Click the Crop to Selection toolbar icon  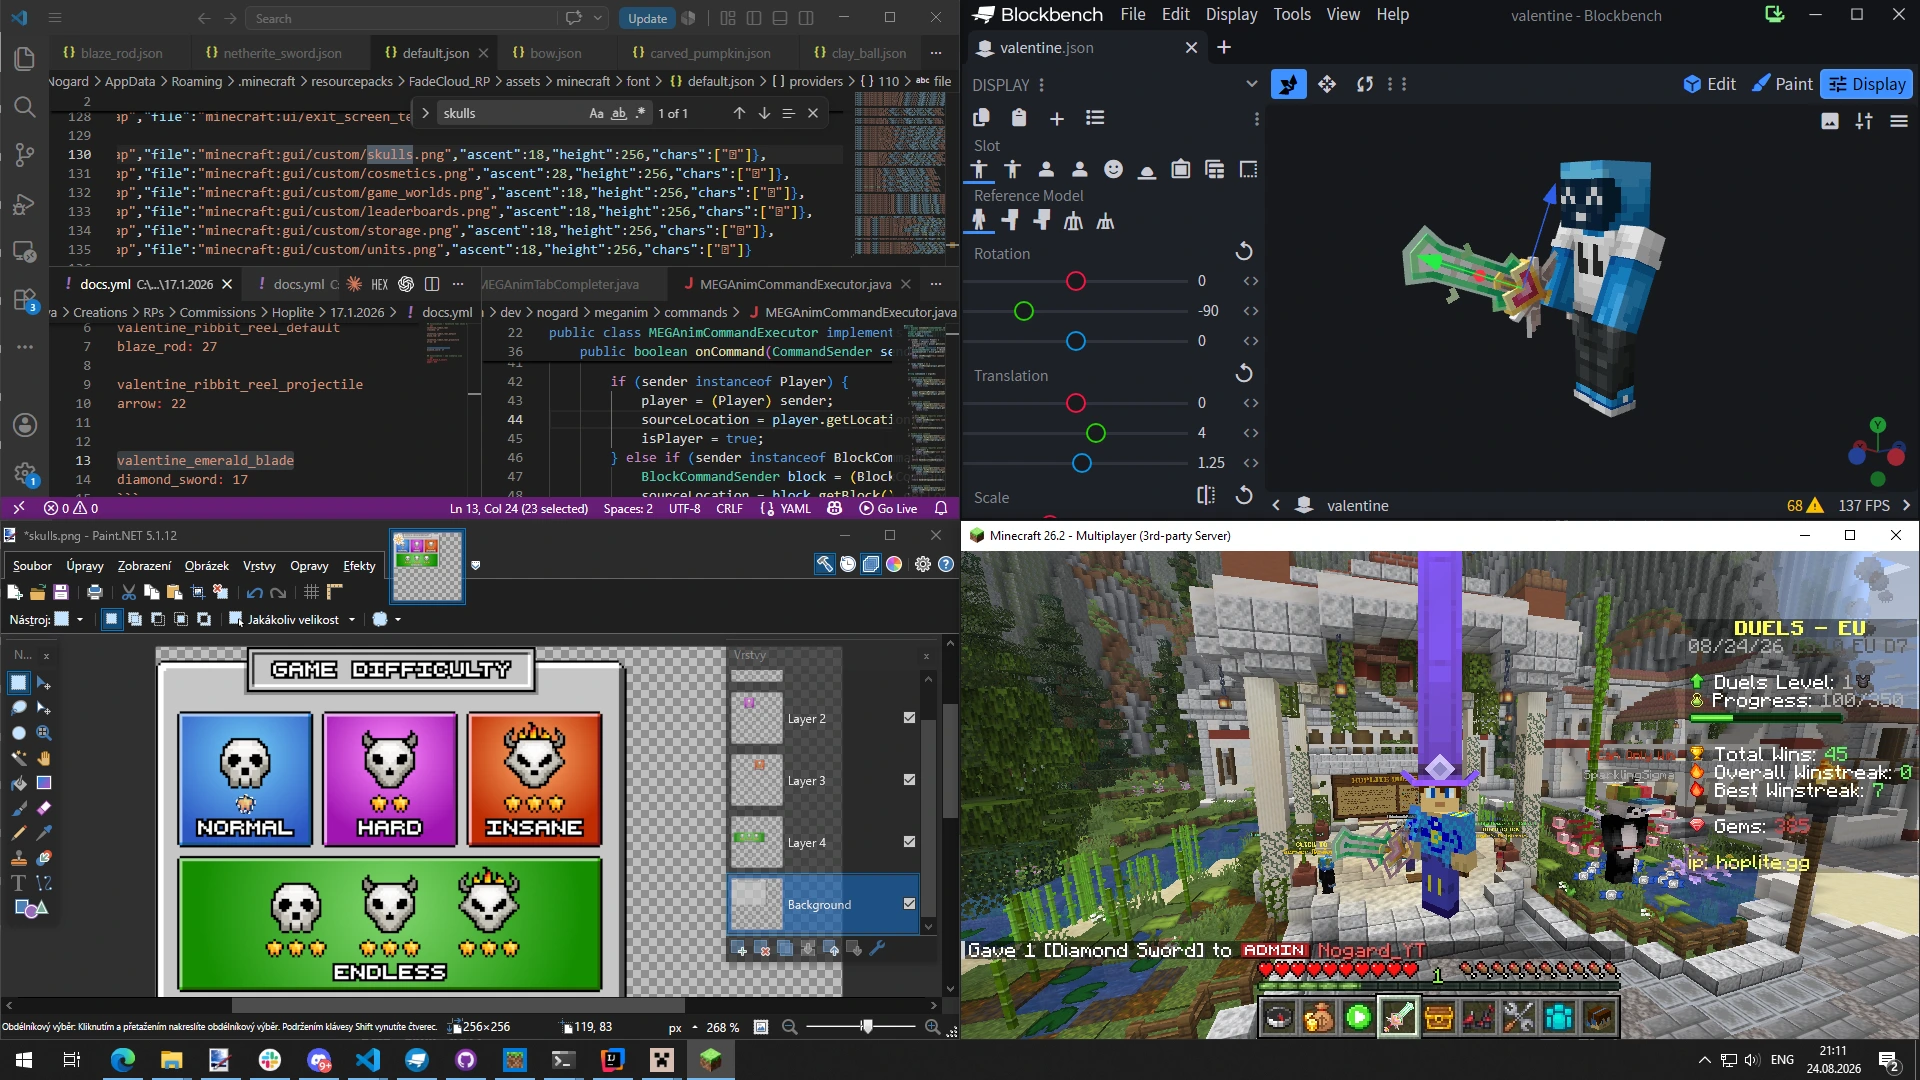click(x=197, y=593)
